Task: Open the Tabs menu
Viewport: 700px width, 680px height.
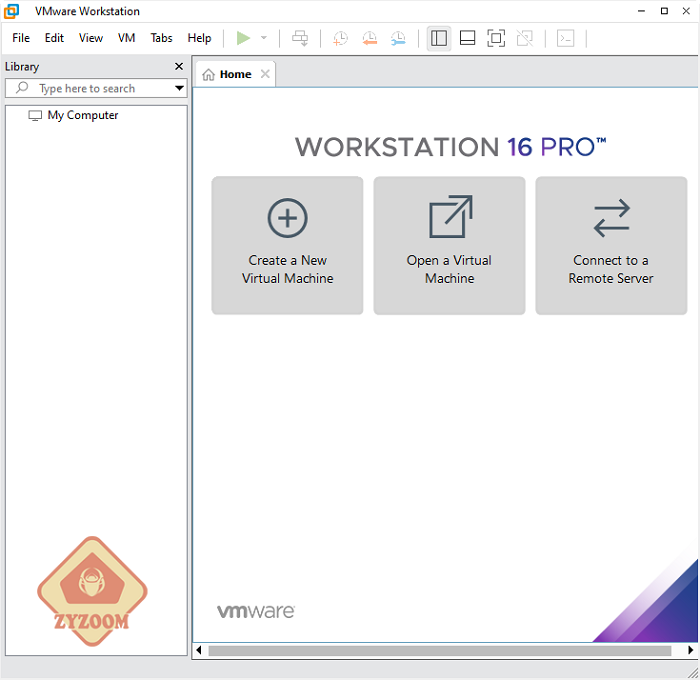Action: click(x=161, y=38)
